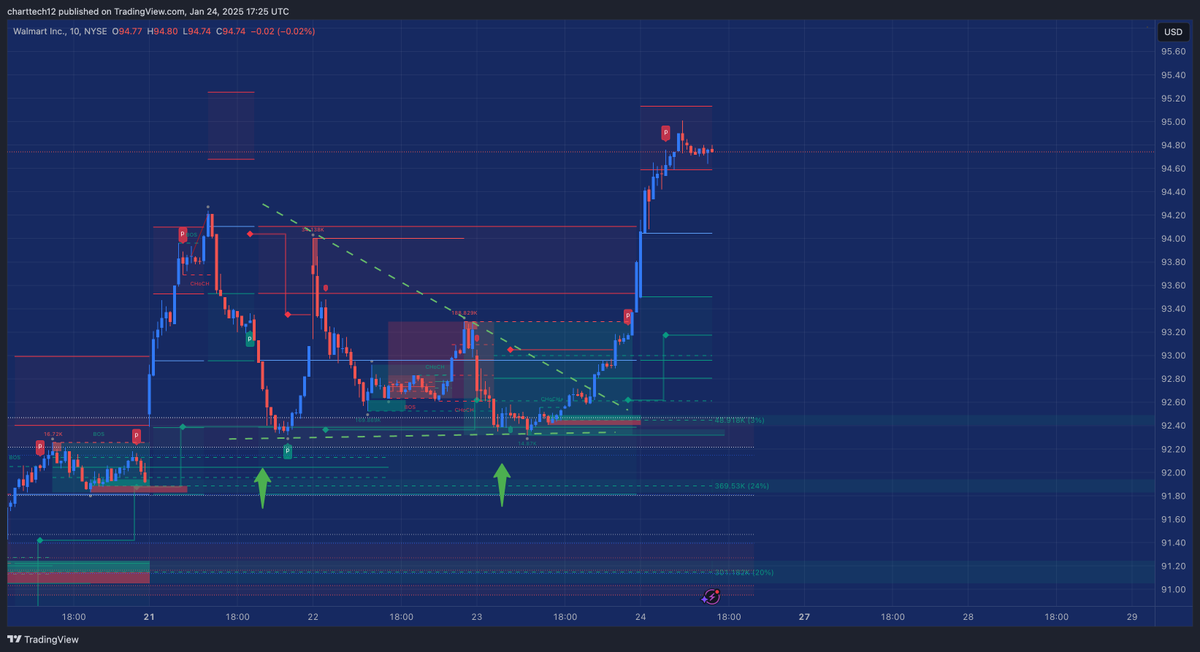Click the 91.20 price axis label
The height and width of the screenshot is (652, 1200).
[1173, 566]
